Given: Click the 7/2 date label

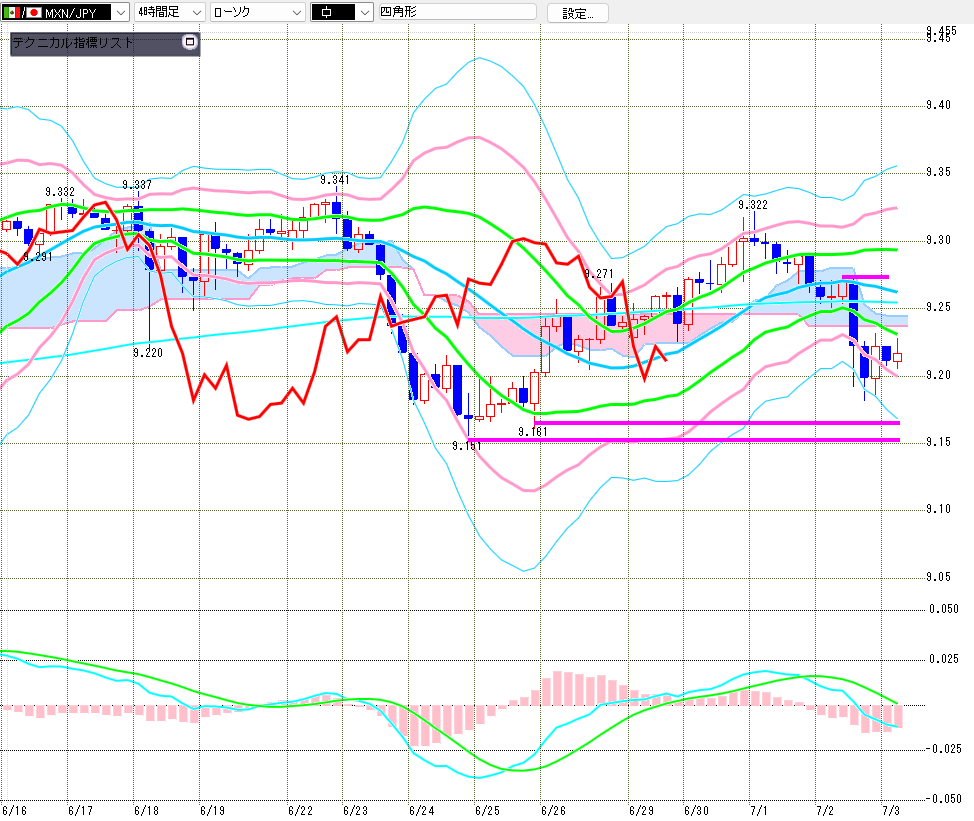Looking at the screenshot, I should point(825,811).
